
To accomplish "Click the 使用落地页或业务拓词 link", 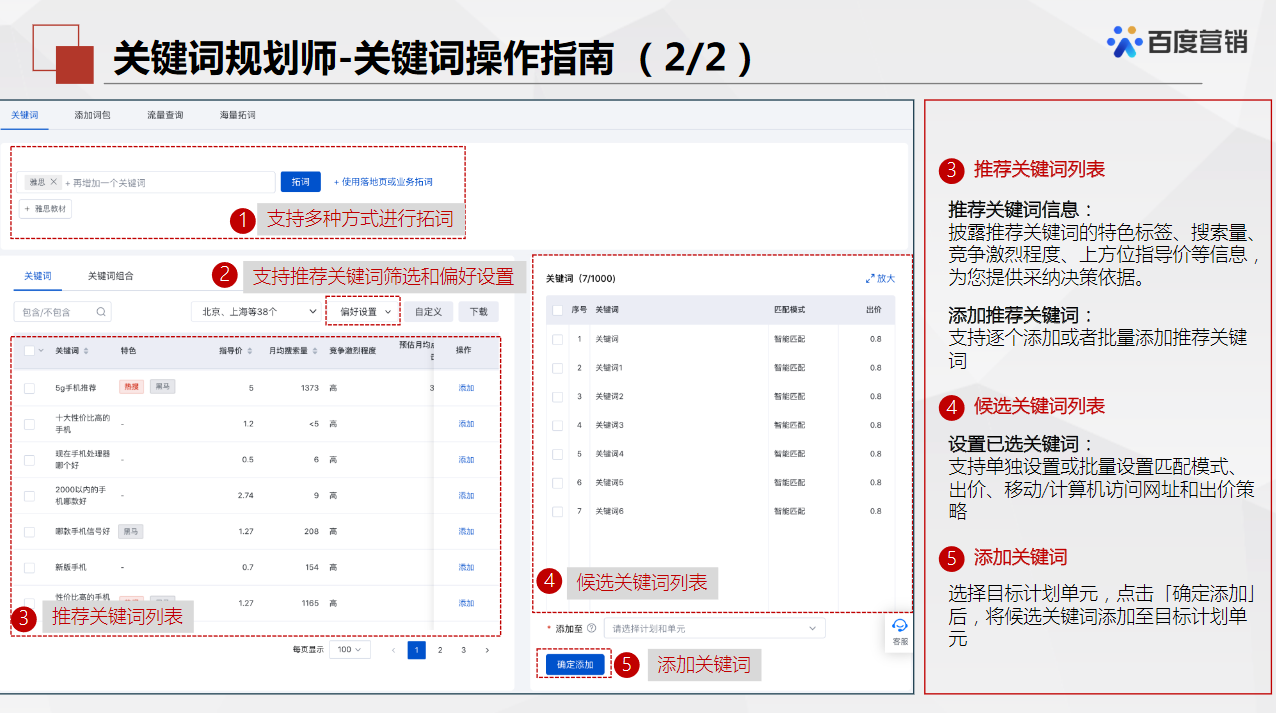I will coord(382,182).
